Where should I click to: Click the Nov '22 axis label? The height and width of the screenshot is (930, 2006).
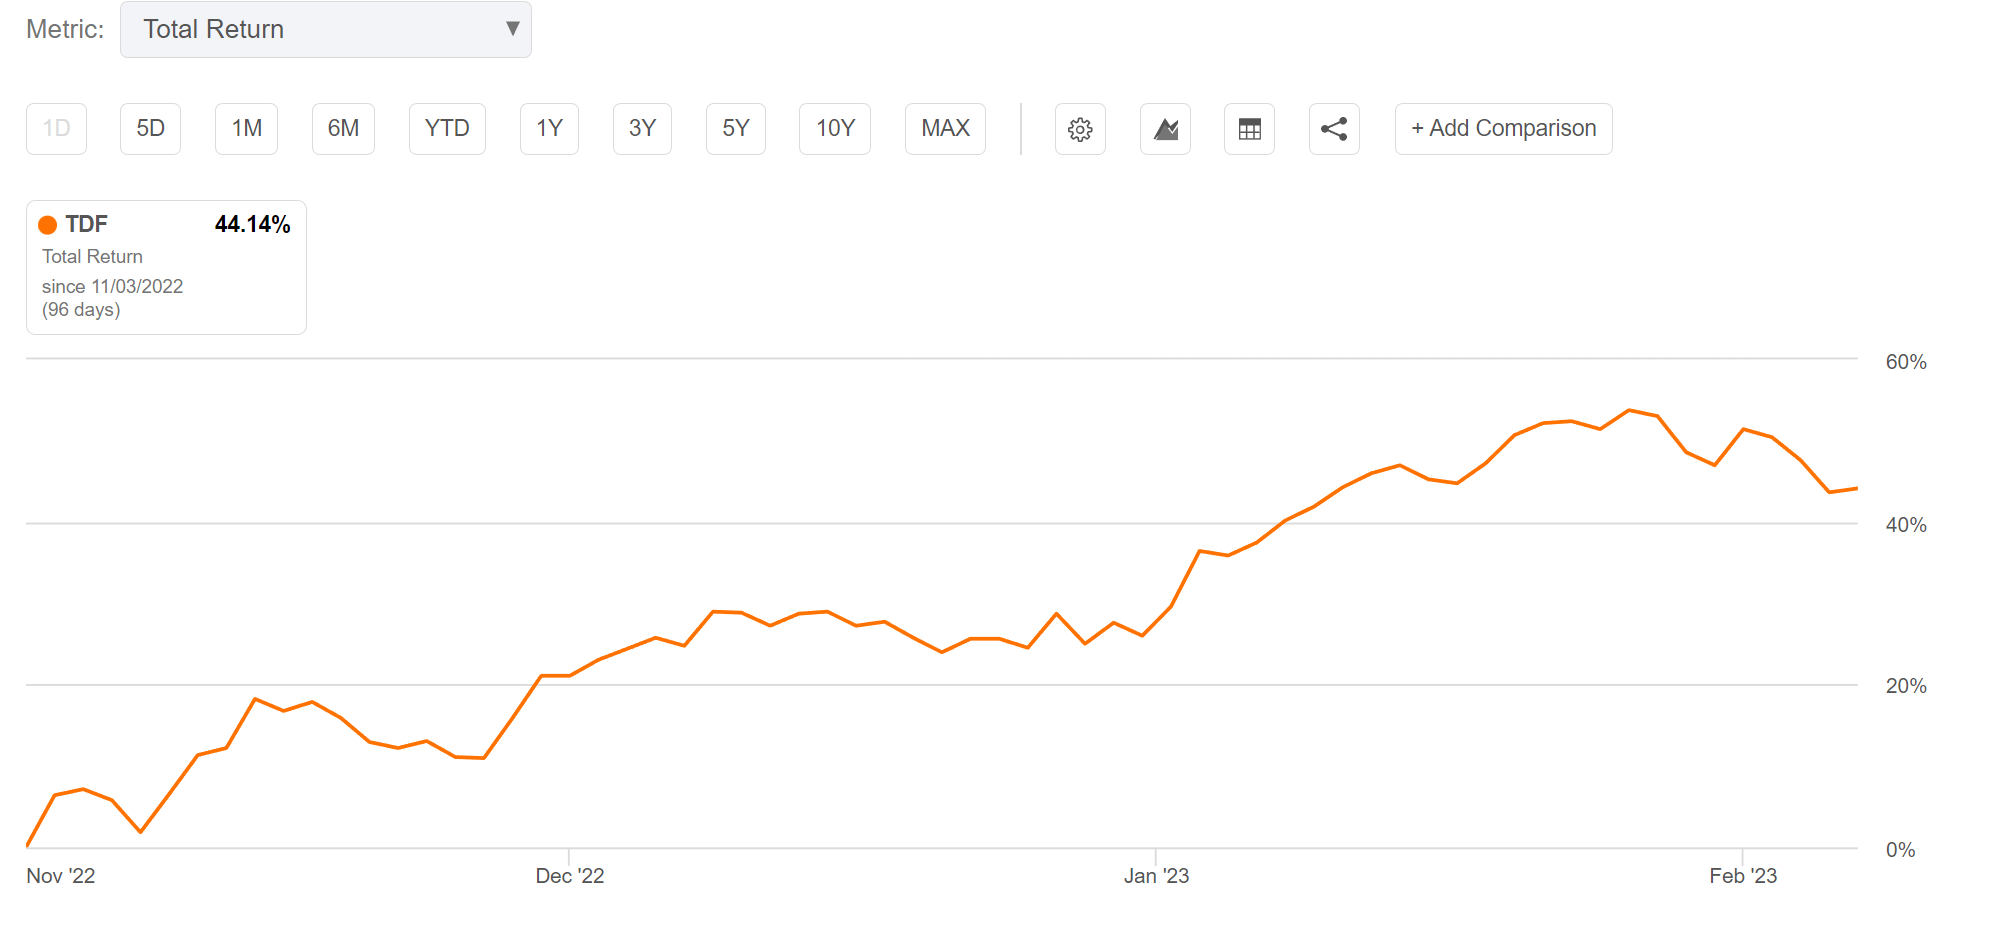tap(61, 876)
